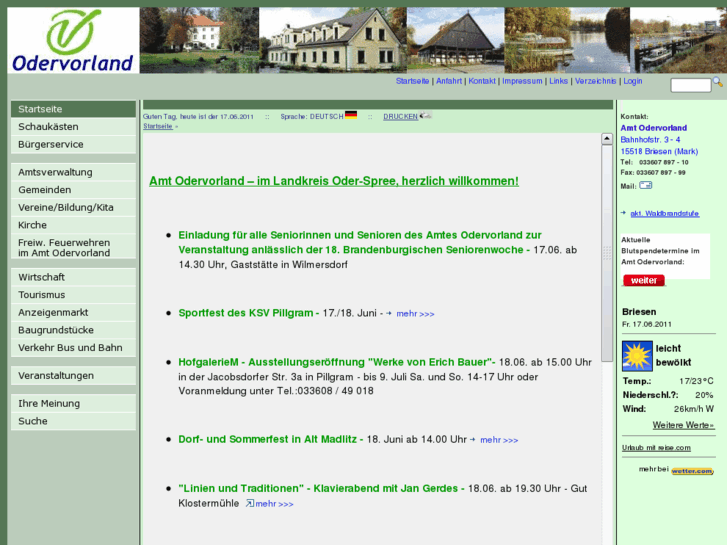Viewport: 727px width, 545px height.
Task: Click red weiter button for Blutspendetermine
Action: (644, 280)
